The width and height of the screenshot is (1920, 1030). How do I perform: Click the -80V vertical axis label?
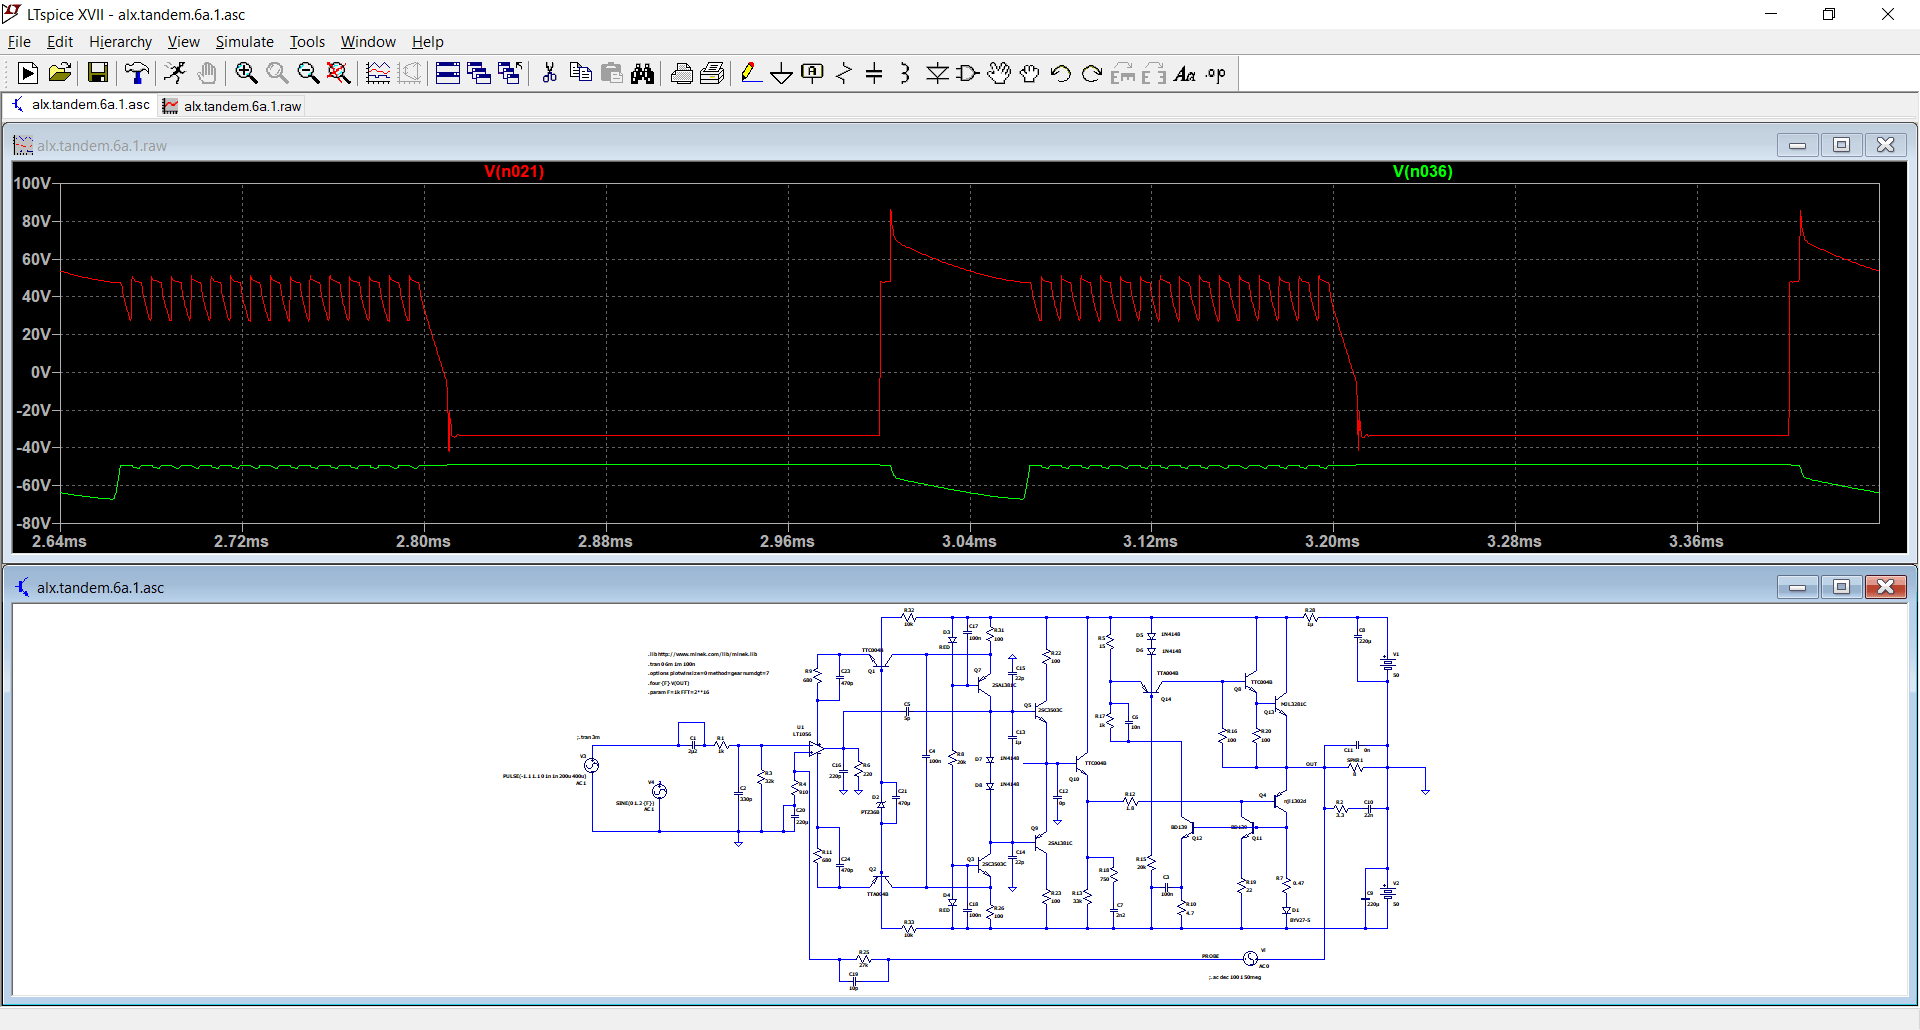[x=32, y=523]
